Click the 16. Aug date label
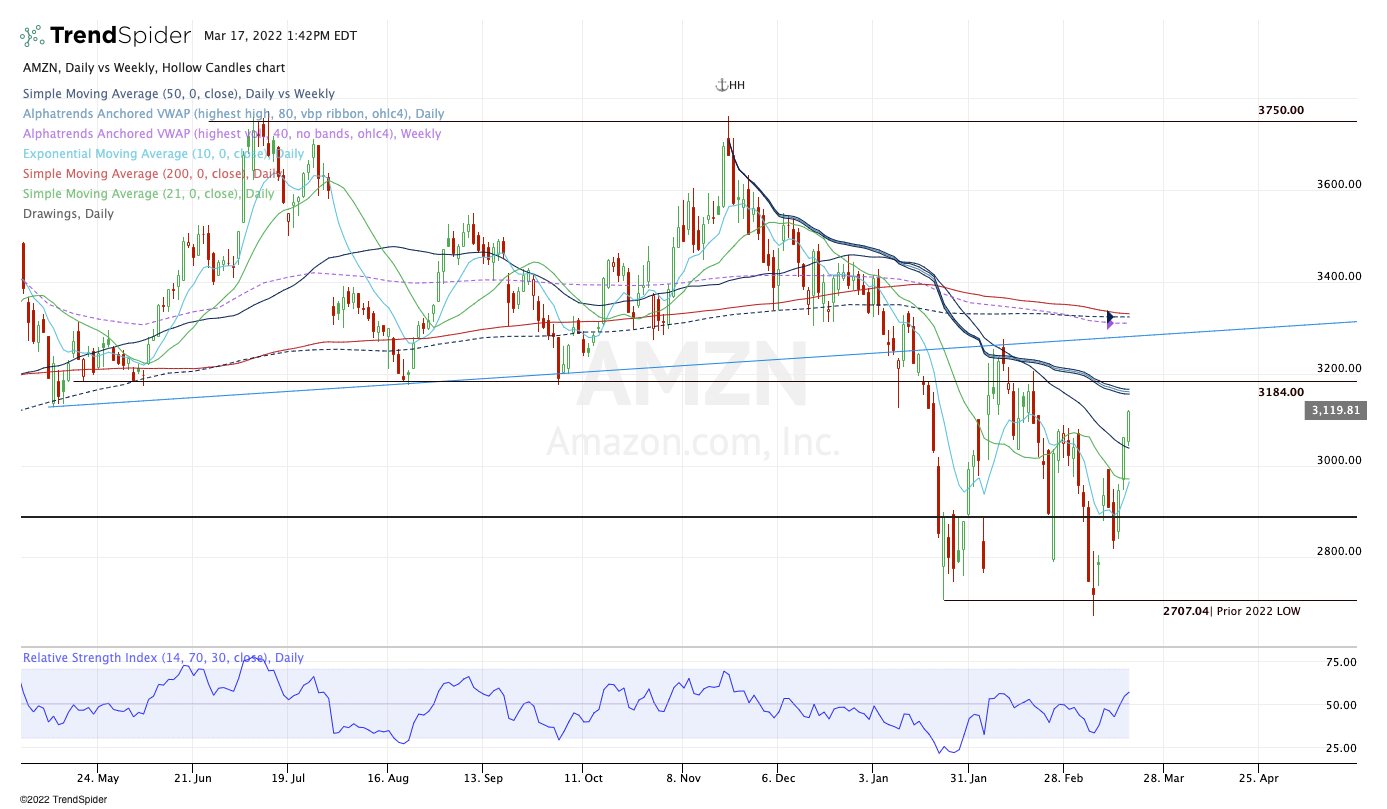 [388, 777]
